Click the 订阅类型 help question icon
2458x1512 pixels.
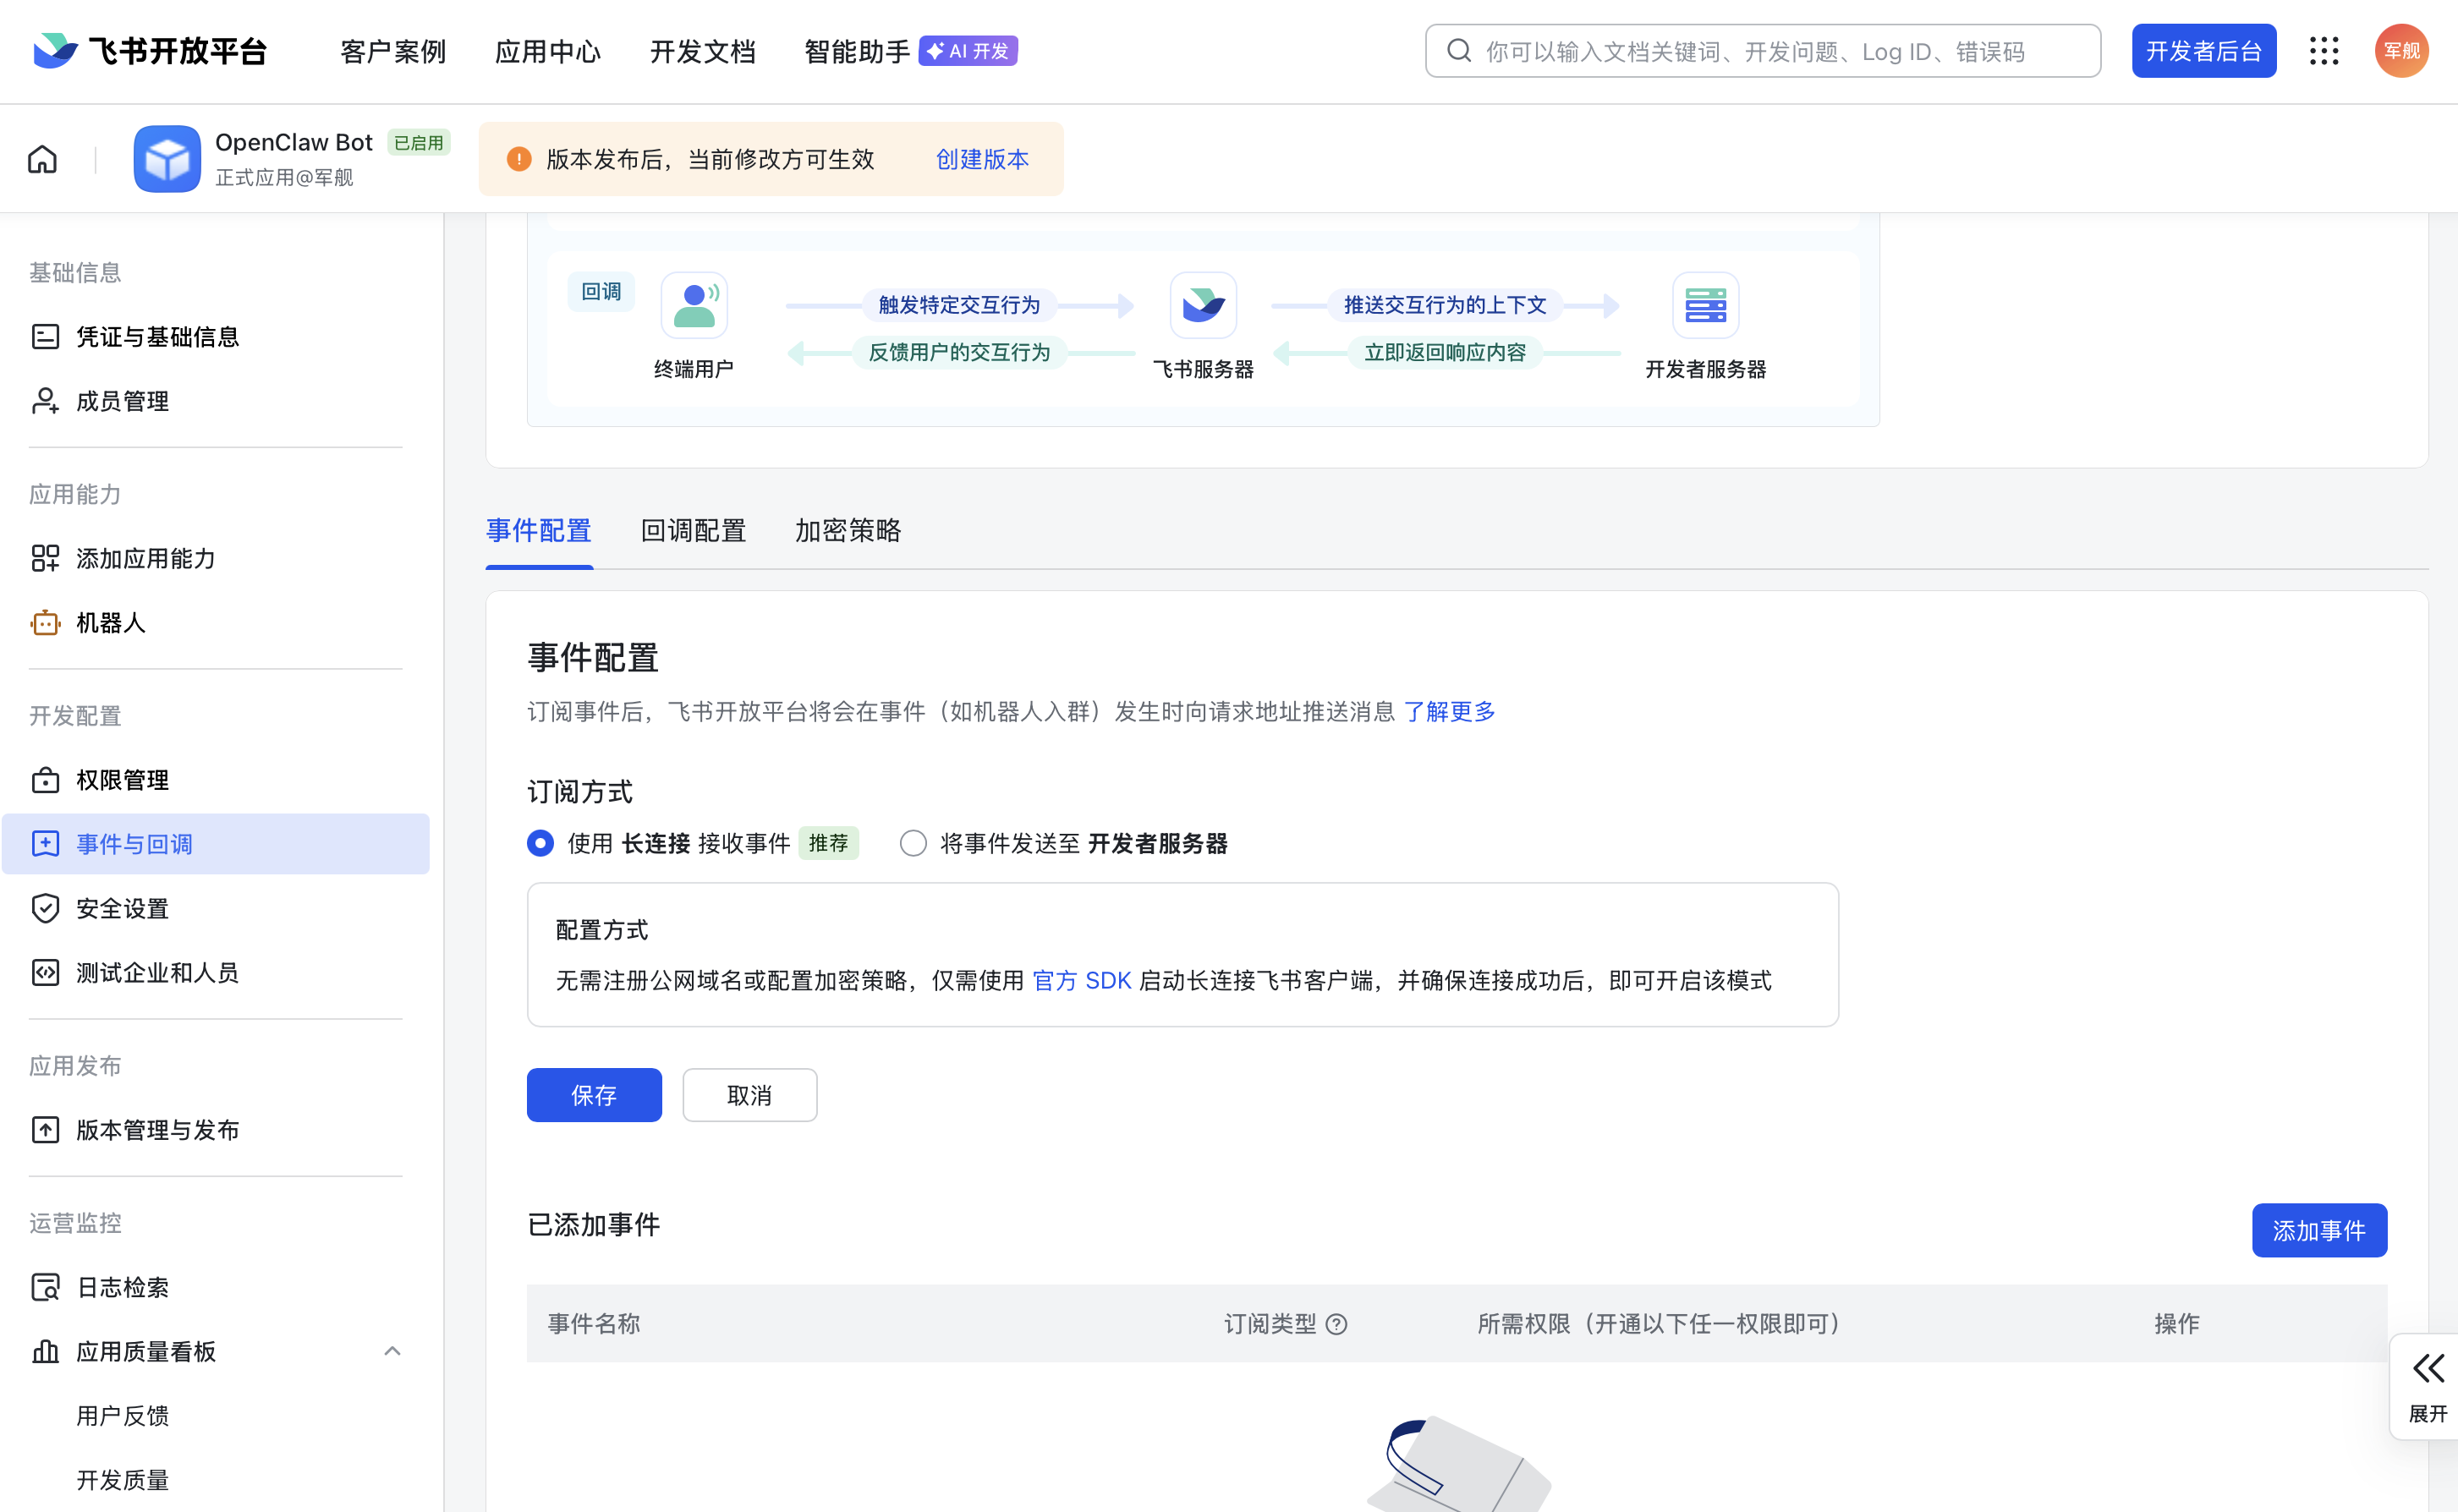point(1336,1324)
